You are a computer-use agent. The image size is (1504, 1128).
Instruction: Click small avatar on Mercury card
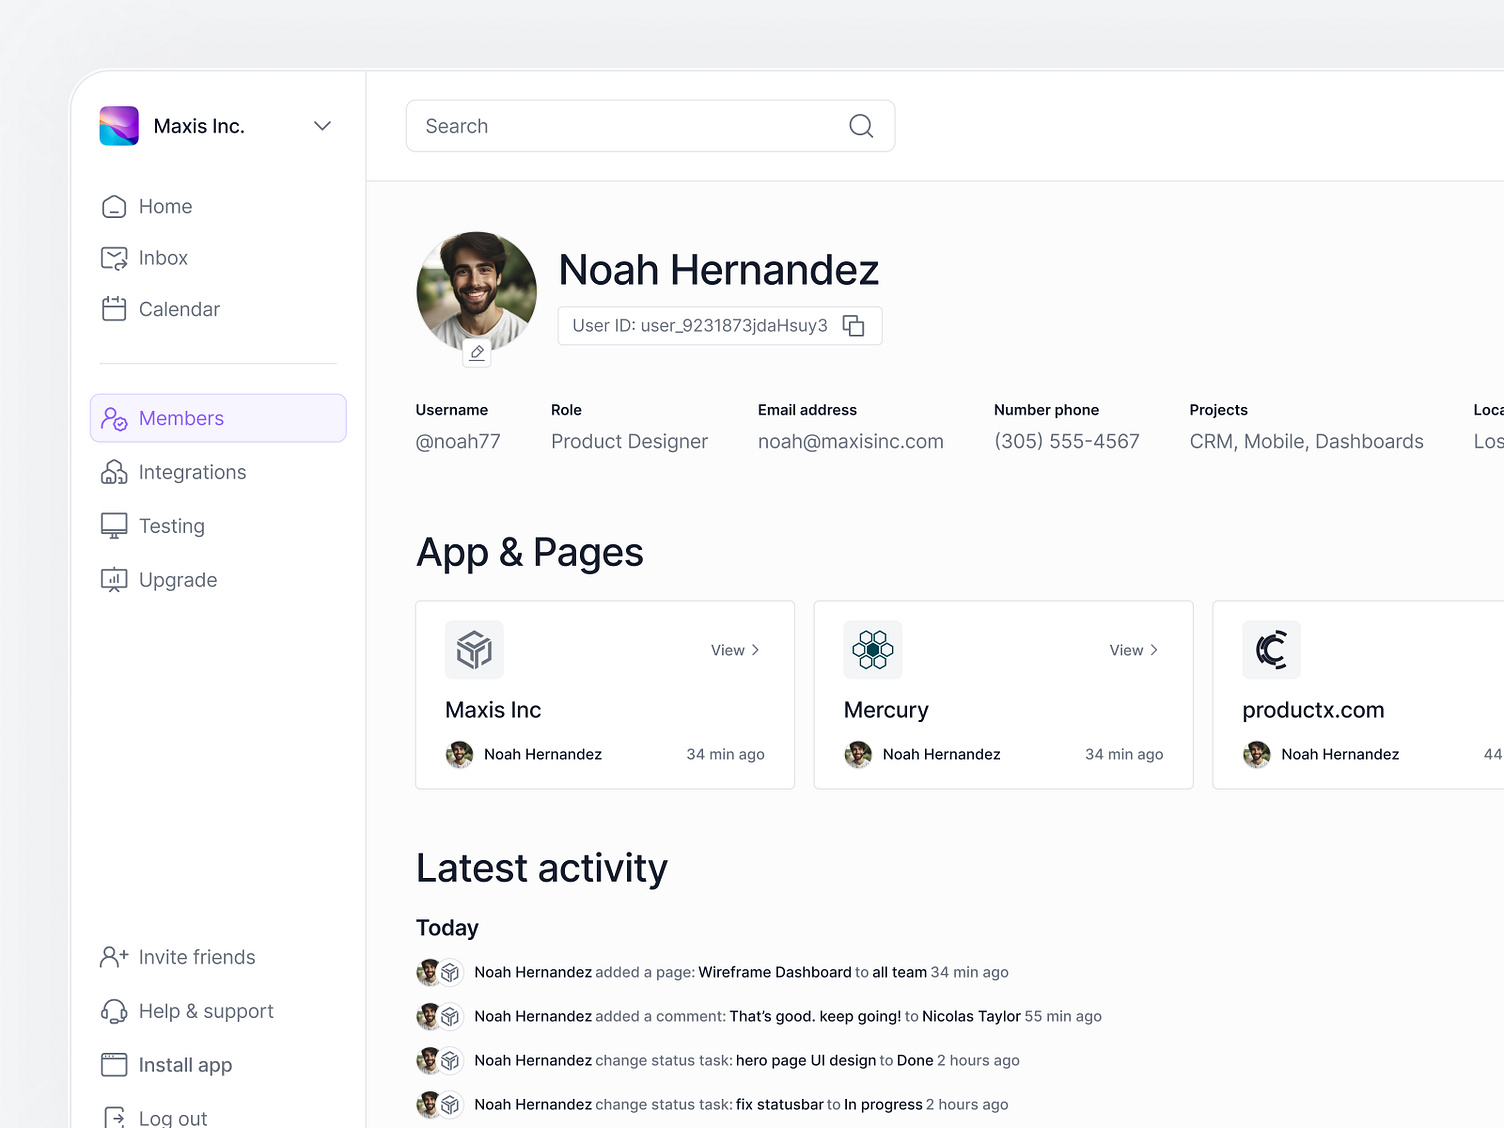point(858,754)
